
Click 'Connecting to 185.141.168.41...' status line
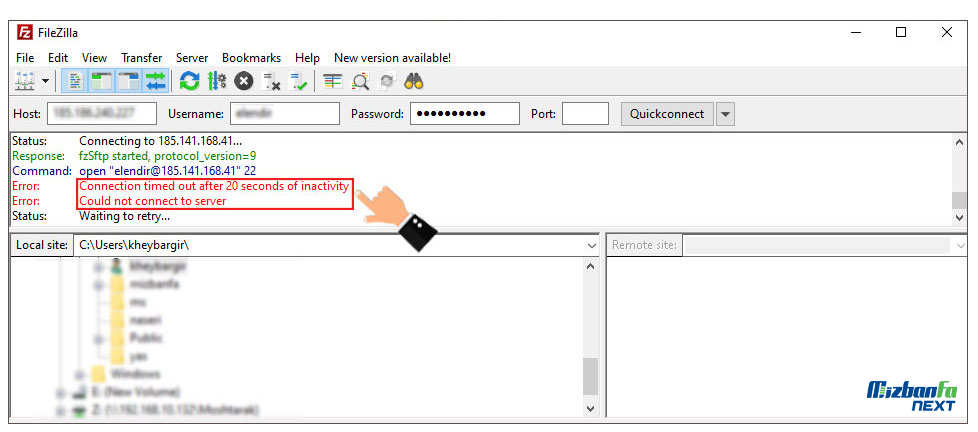(160, 141)
